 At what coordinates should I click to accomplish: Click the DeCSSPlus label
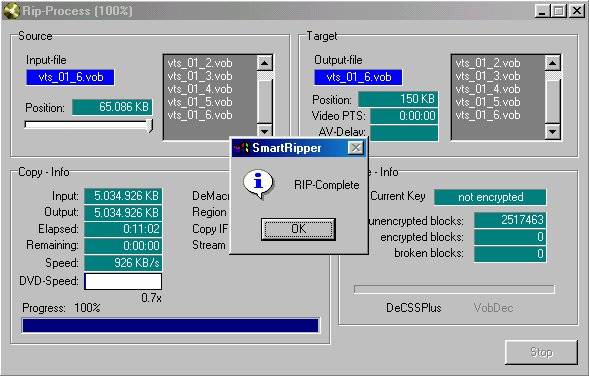tap(414, 308)
